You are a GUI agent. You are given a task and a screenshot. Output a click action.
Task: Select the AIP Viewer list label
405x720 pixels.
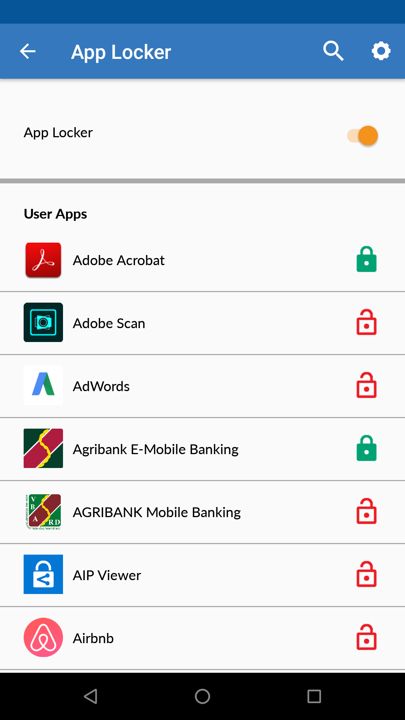pos(107,575)
